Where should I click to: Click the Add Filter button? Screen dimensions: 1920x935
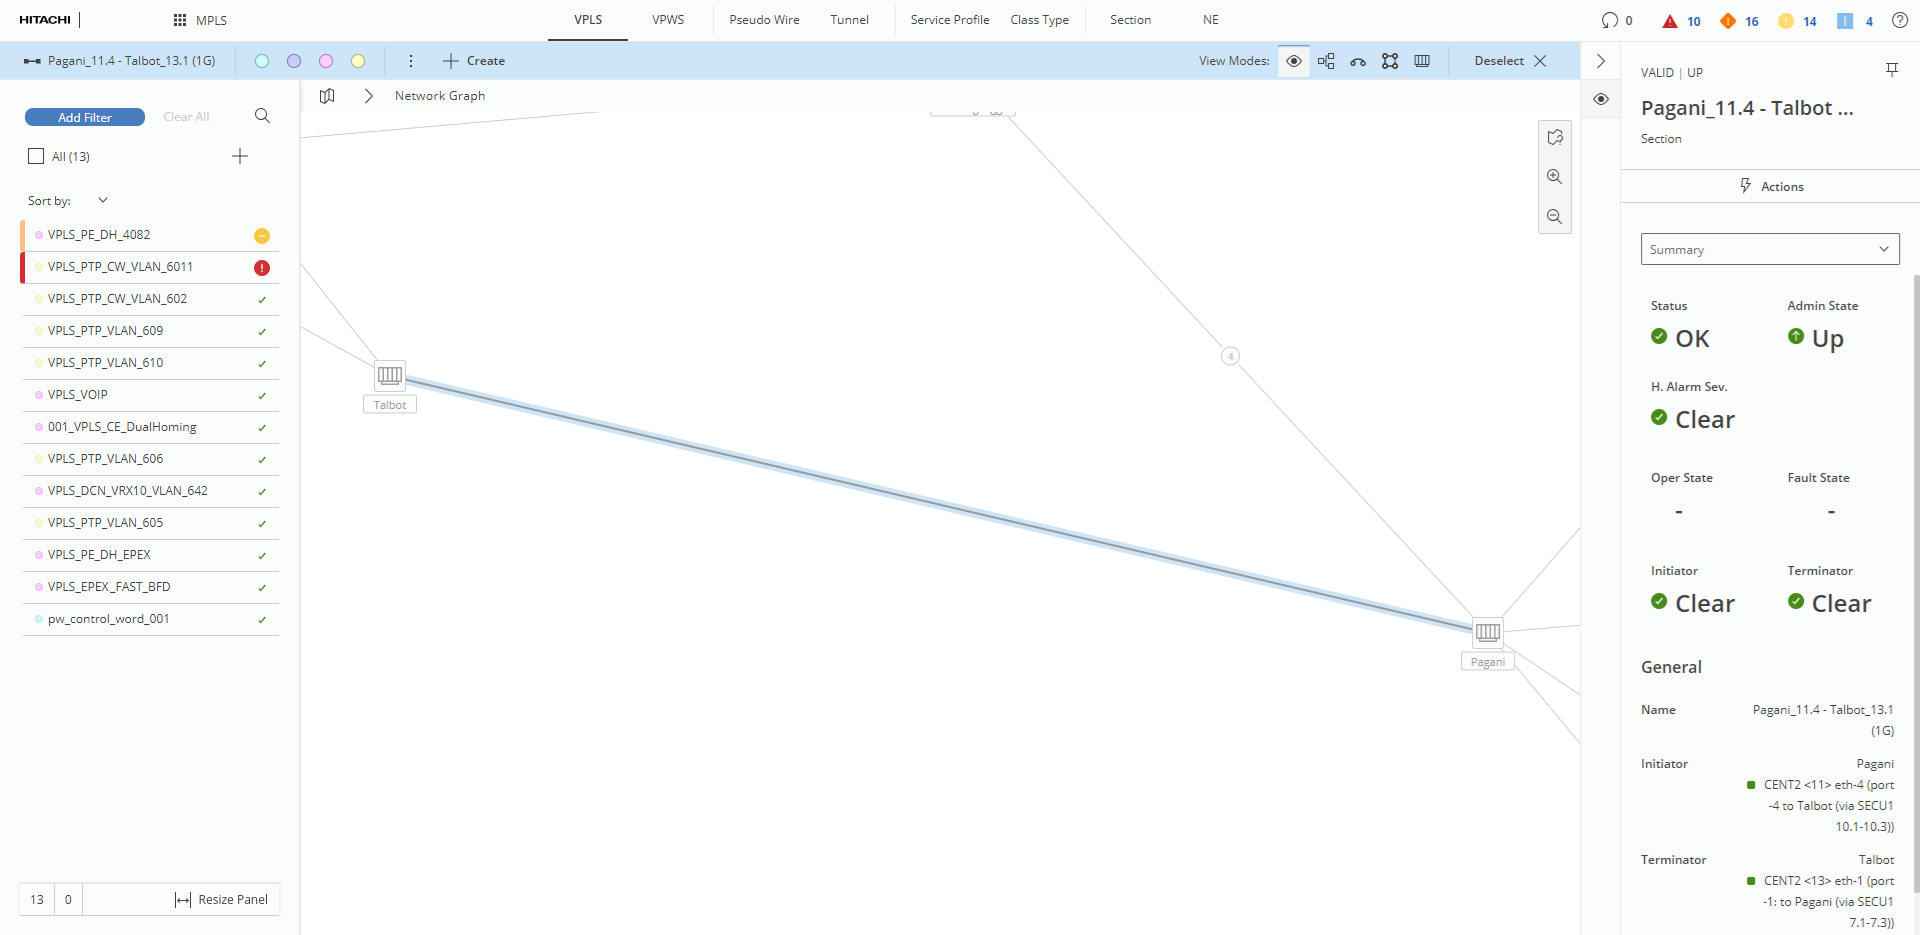[85, 117]
